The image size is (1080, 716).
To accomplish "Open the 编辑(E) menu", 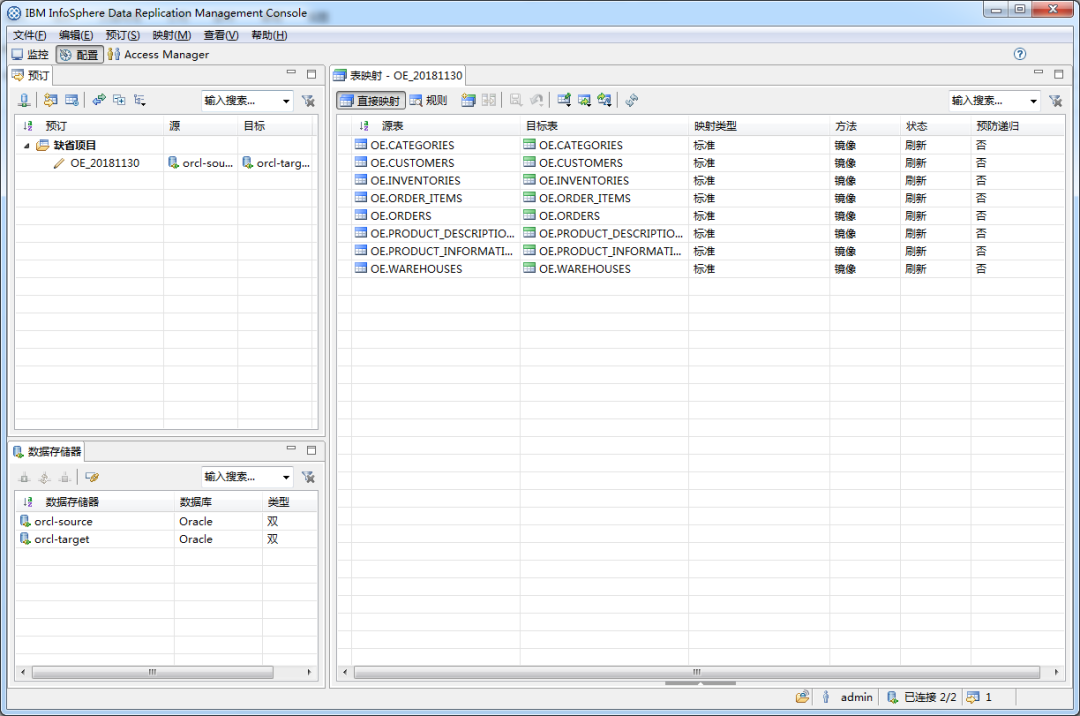I will 76,35.
